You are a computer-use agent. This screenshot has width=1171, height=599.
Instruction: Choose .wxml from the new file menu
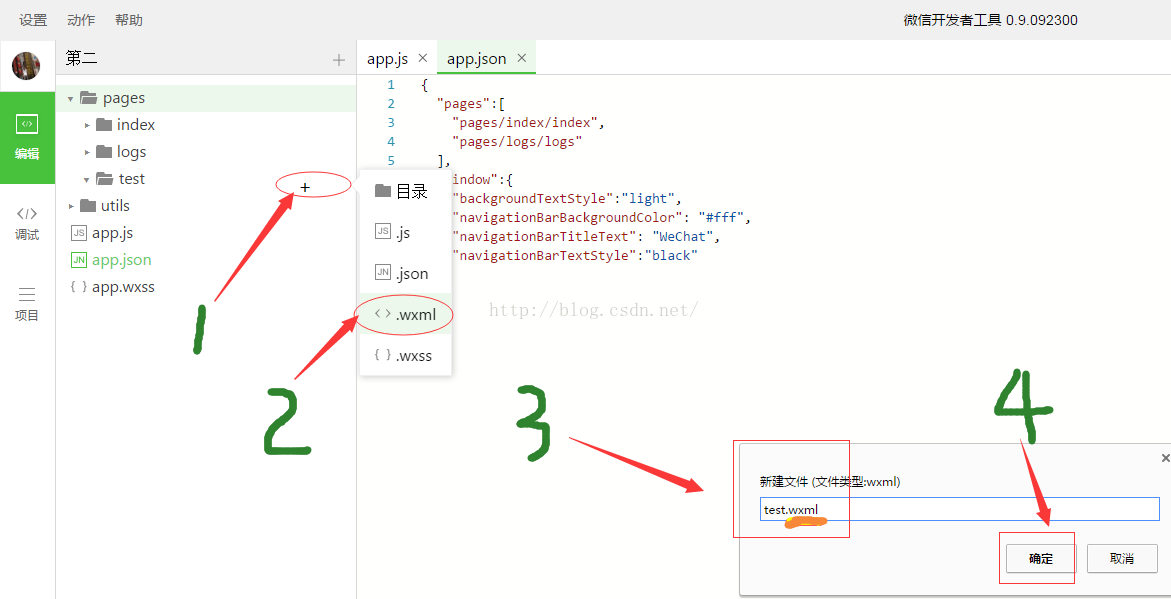tap(406, 315)
